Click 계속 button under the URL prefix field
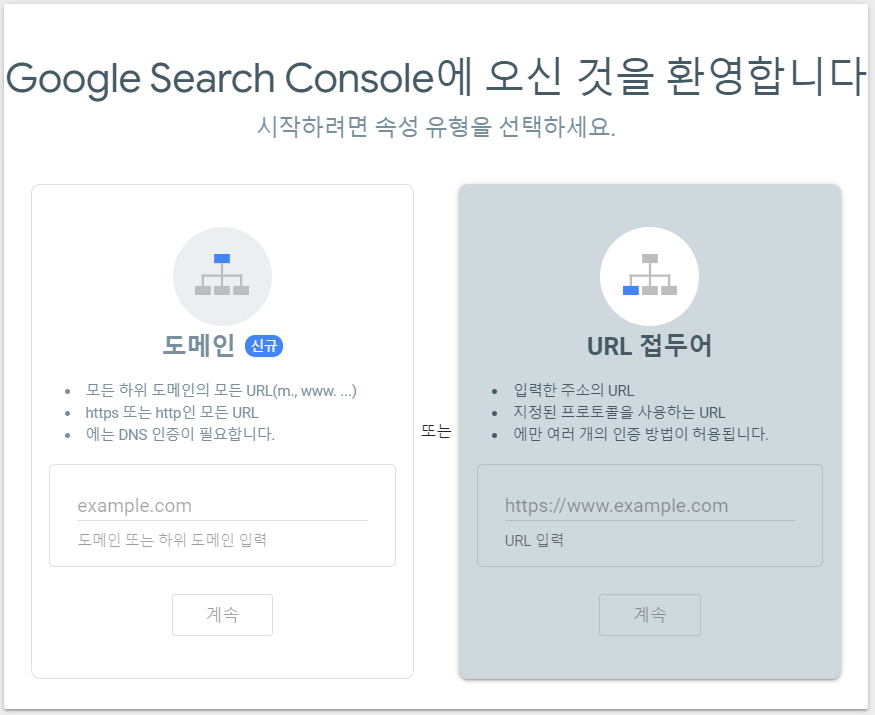The image size is (875, 715). [x=650, y=615]
